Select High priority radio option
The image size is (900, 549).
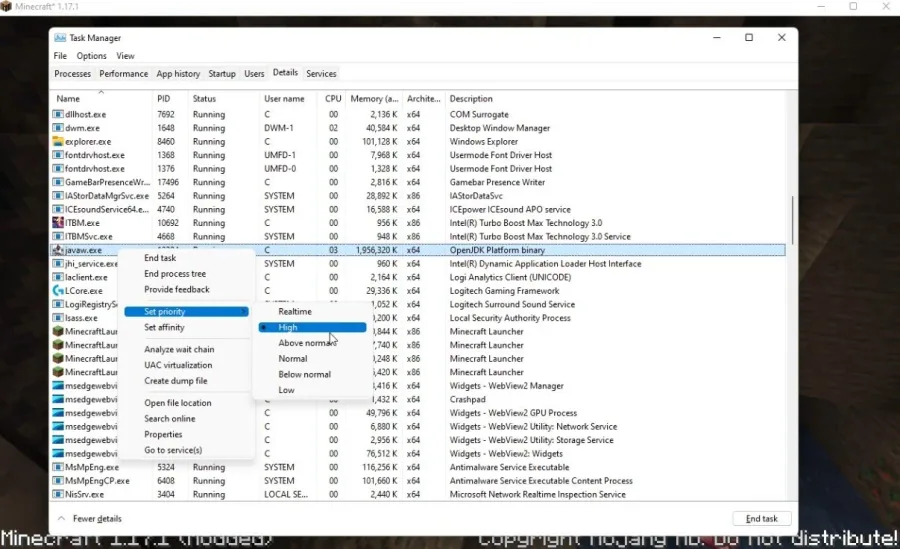312,327
